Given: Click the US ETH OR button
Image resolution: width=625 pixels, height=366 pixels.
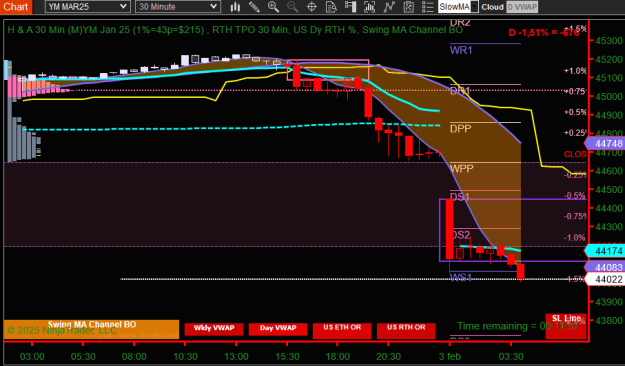Looking at the screenshot, I should (342, 331).
